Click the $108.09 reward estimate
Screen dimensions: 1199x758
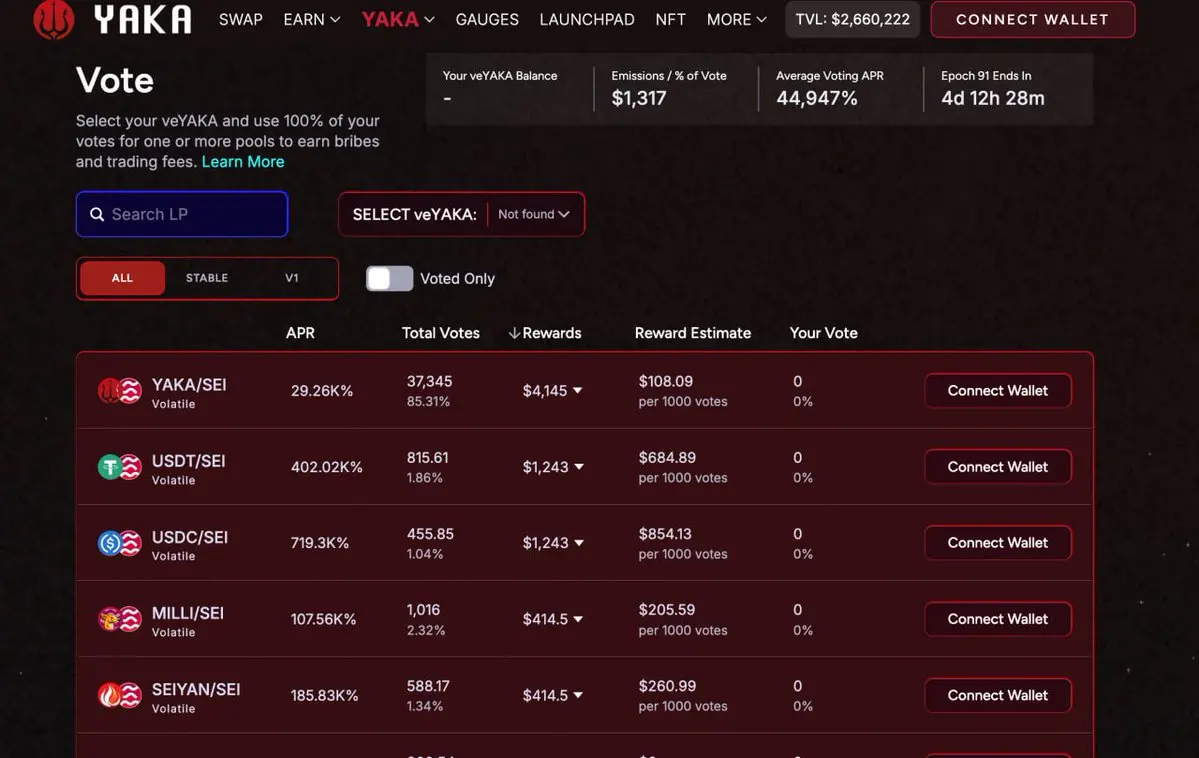pyautogui.click(x=665, y=381)
